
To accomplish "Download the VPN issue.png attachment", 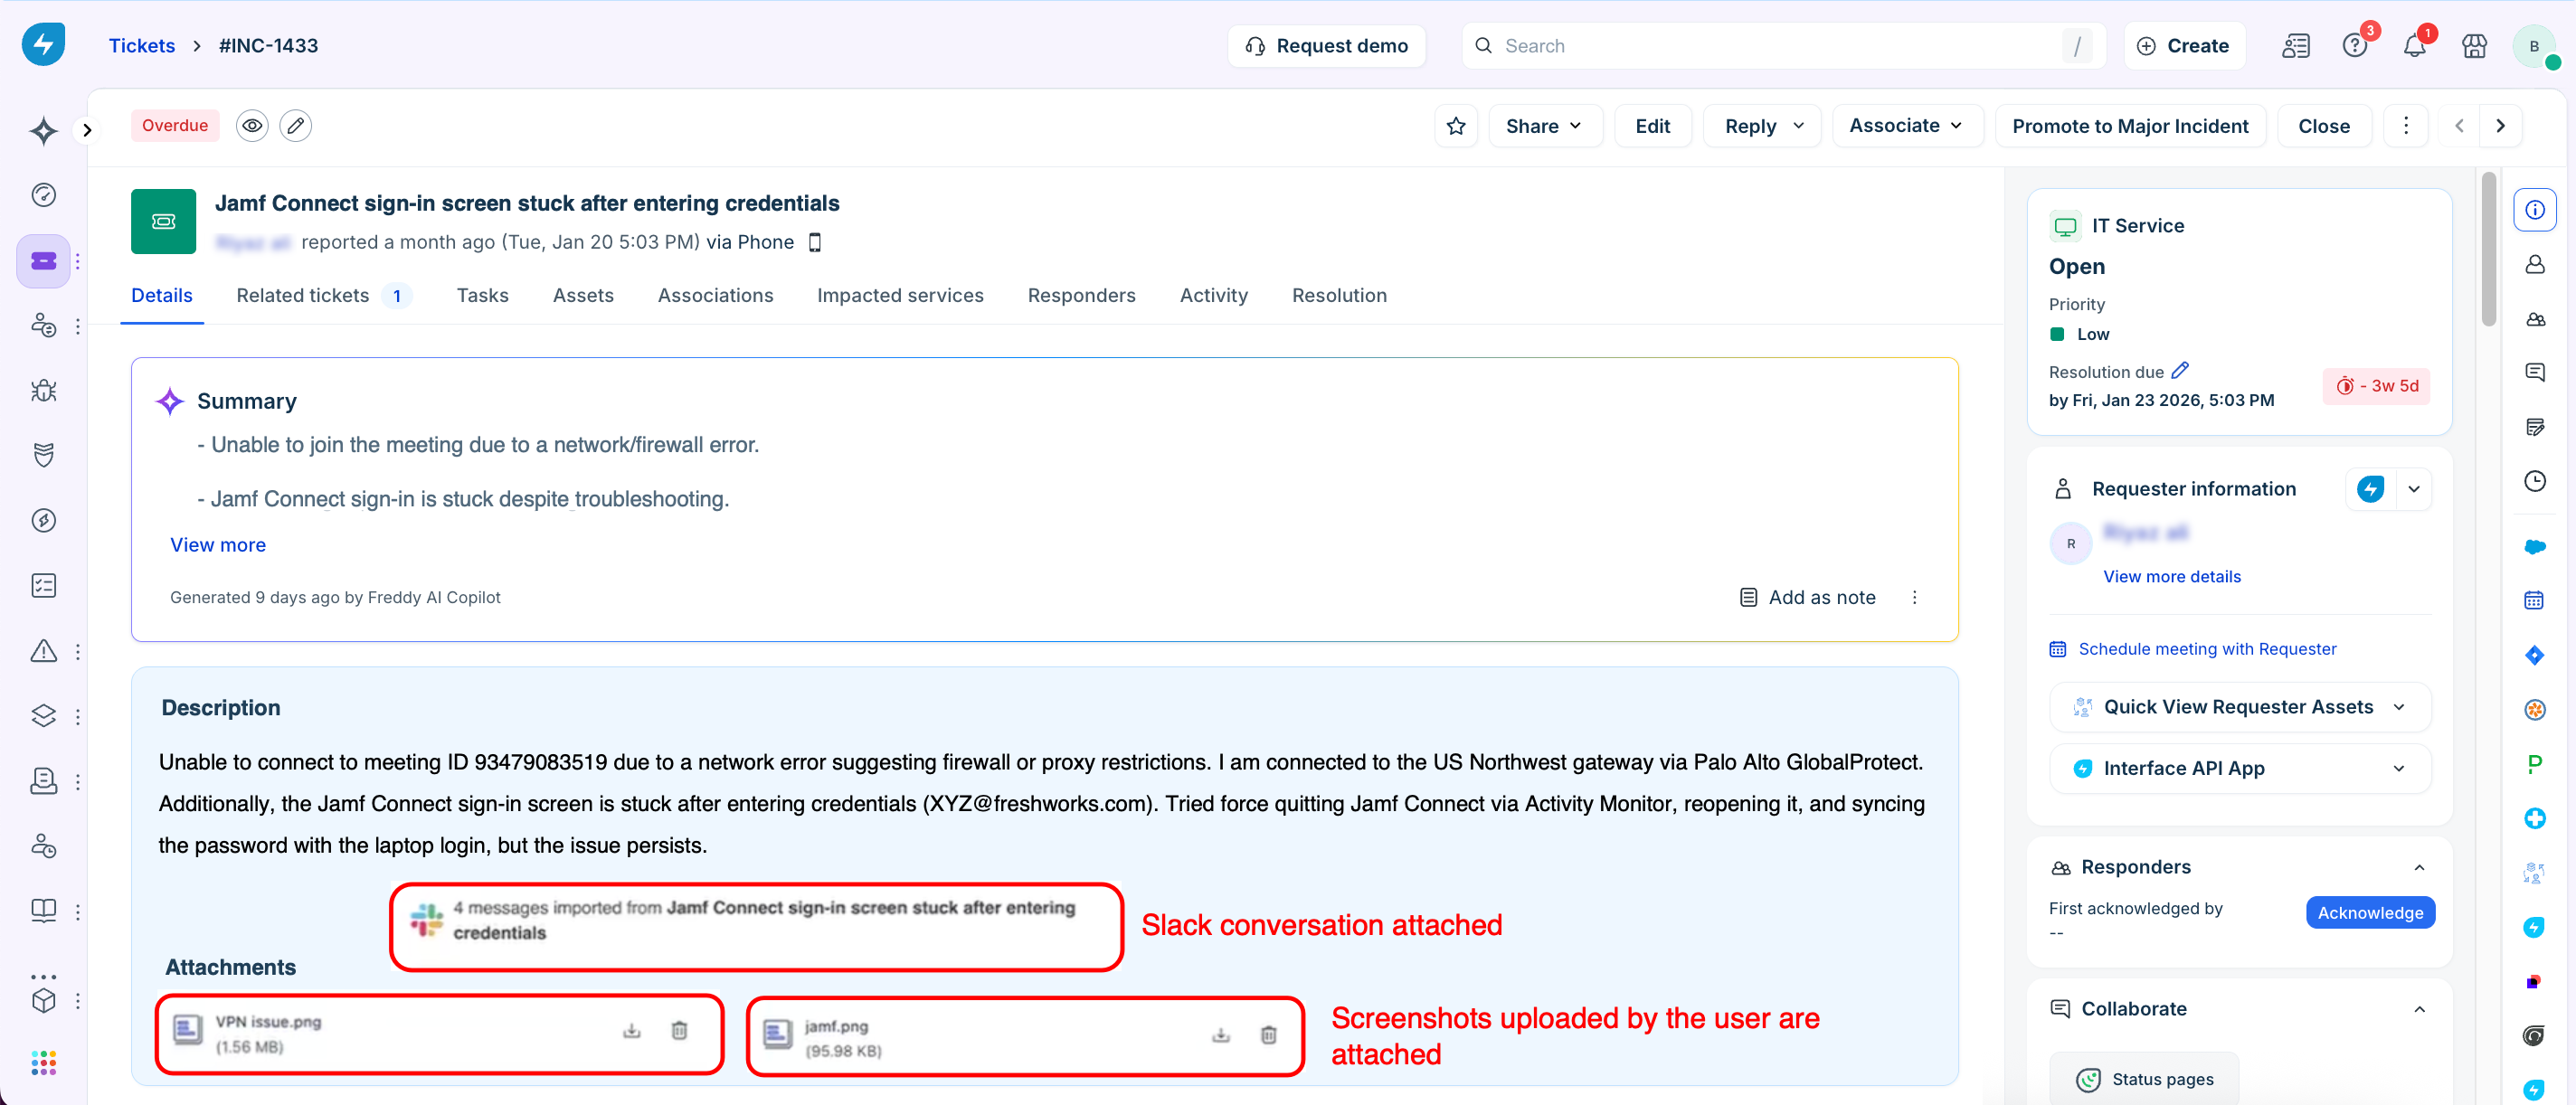I will pyautogui.click(x=631, y=1031).
